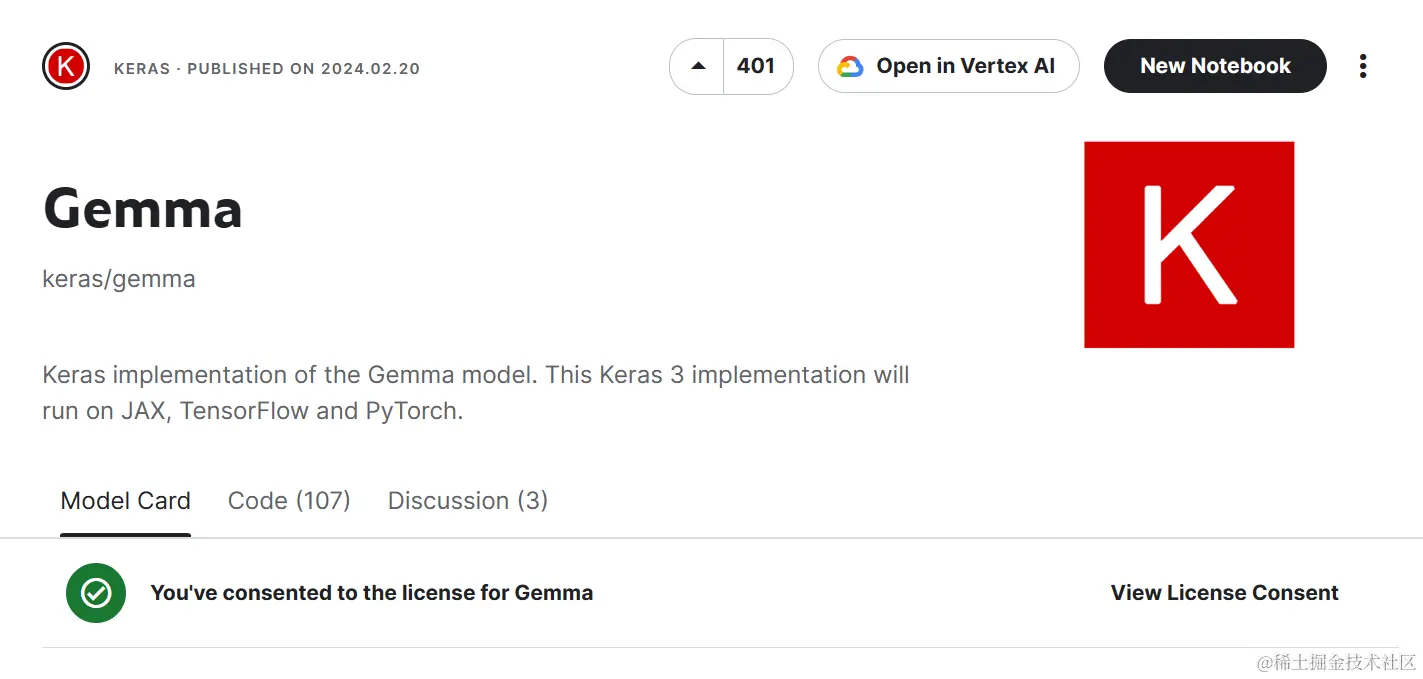Go to the Discussion (3) tab
This screenshot has height=679, width=1423.
(468, 501)
